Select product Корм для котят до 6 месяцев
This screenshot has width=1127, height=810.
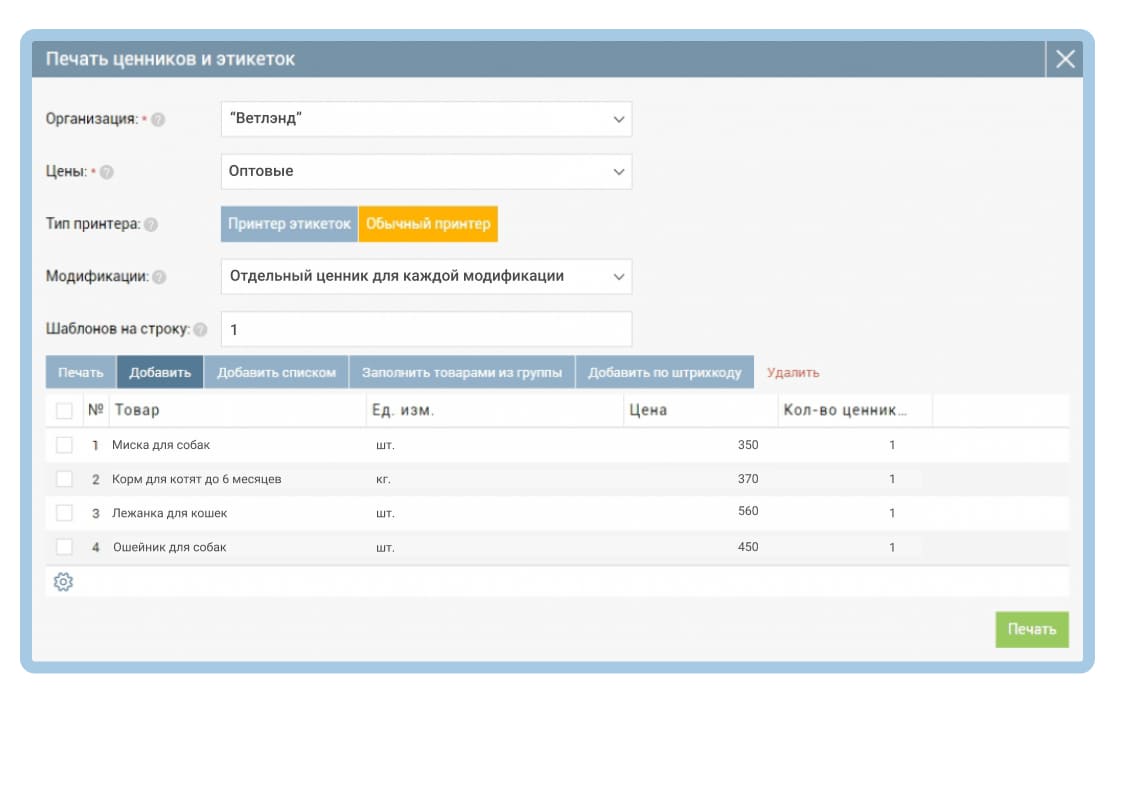[196, 479]
